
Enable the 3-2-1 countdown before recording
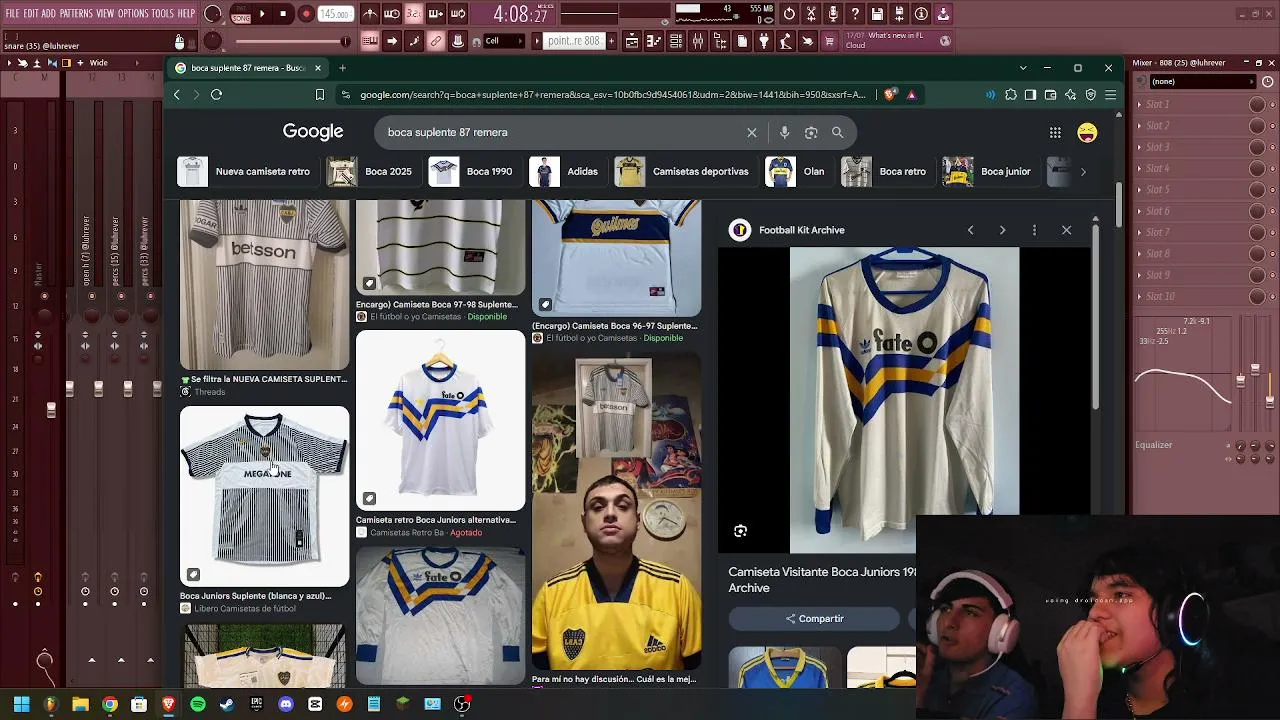414,14
